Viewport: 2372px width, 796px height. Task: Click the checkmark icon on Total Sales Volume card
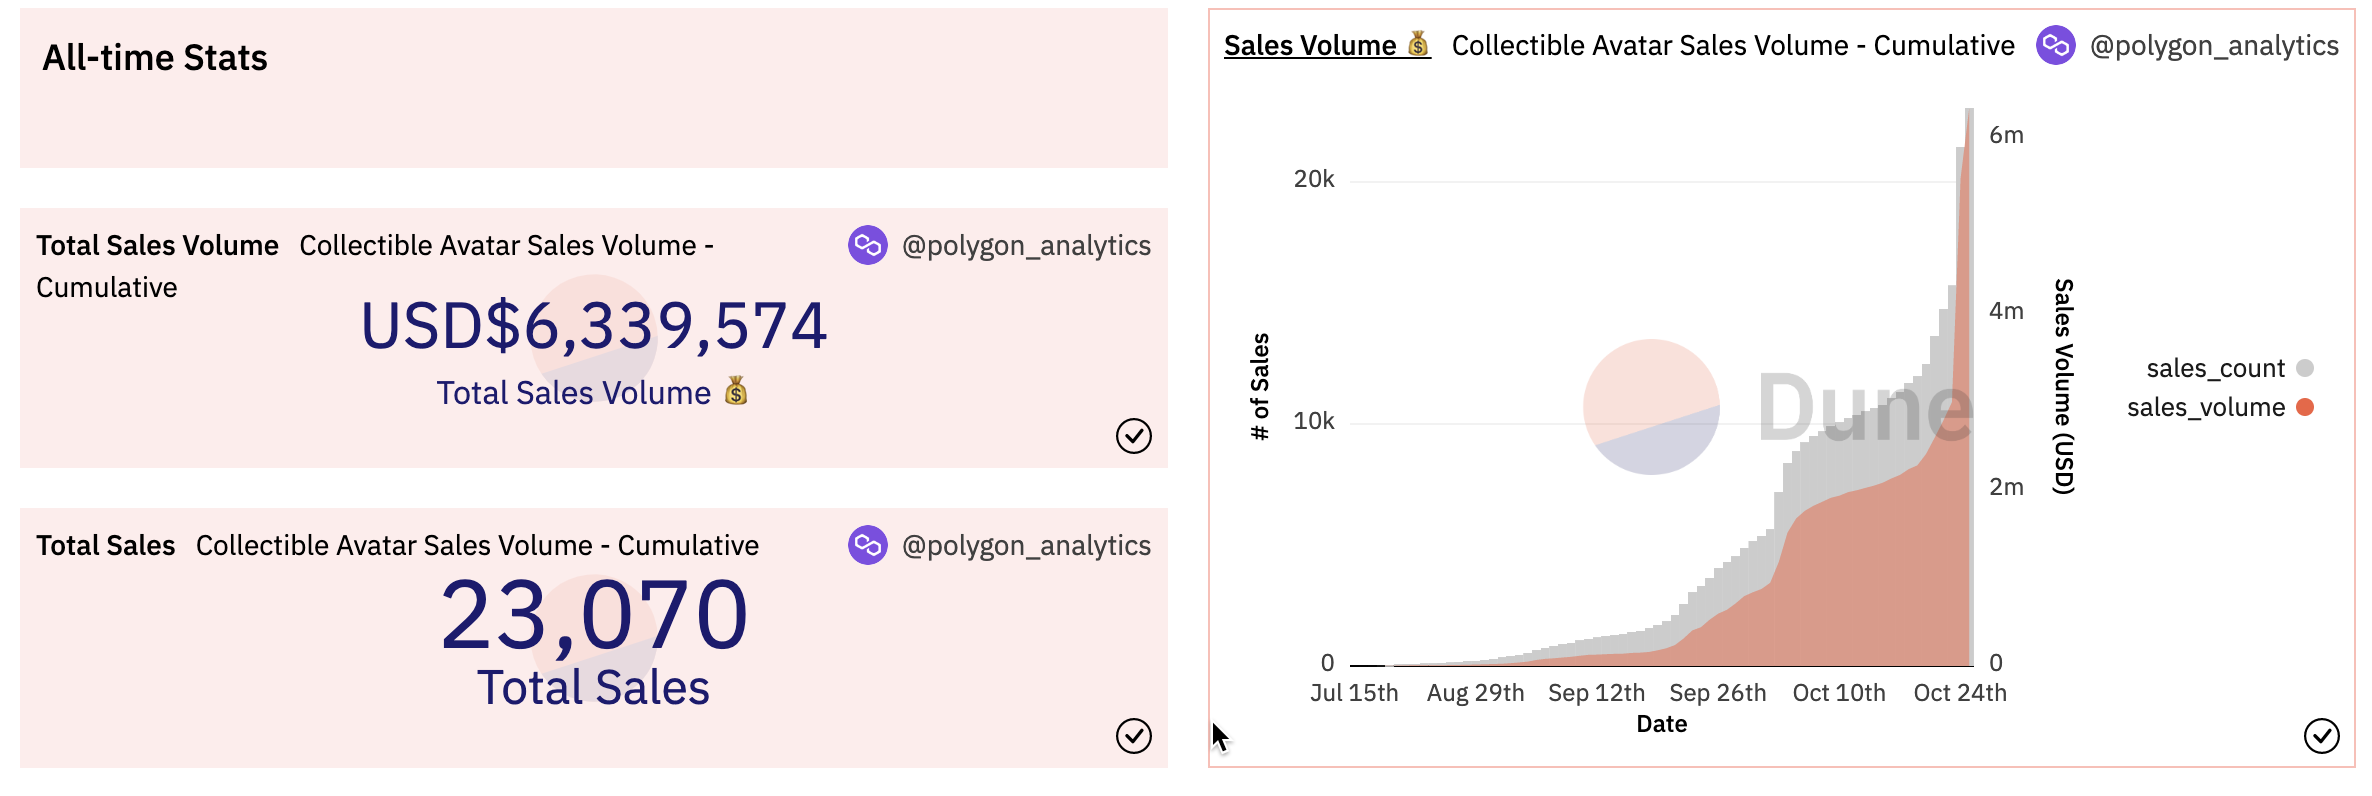(x=1133, y=436)
